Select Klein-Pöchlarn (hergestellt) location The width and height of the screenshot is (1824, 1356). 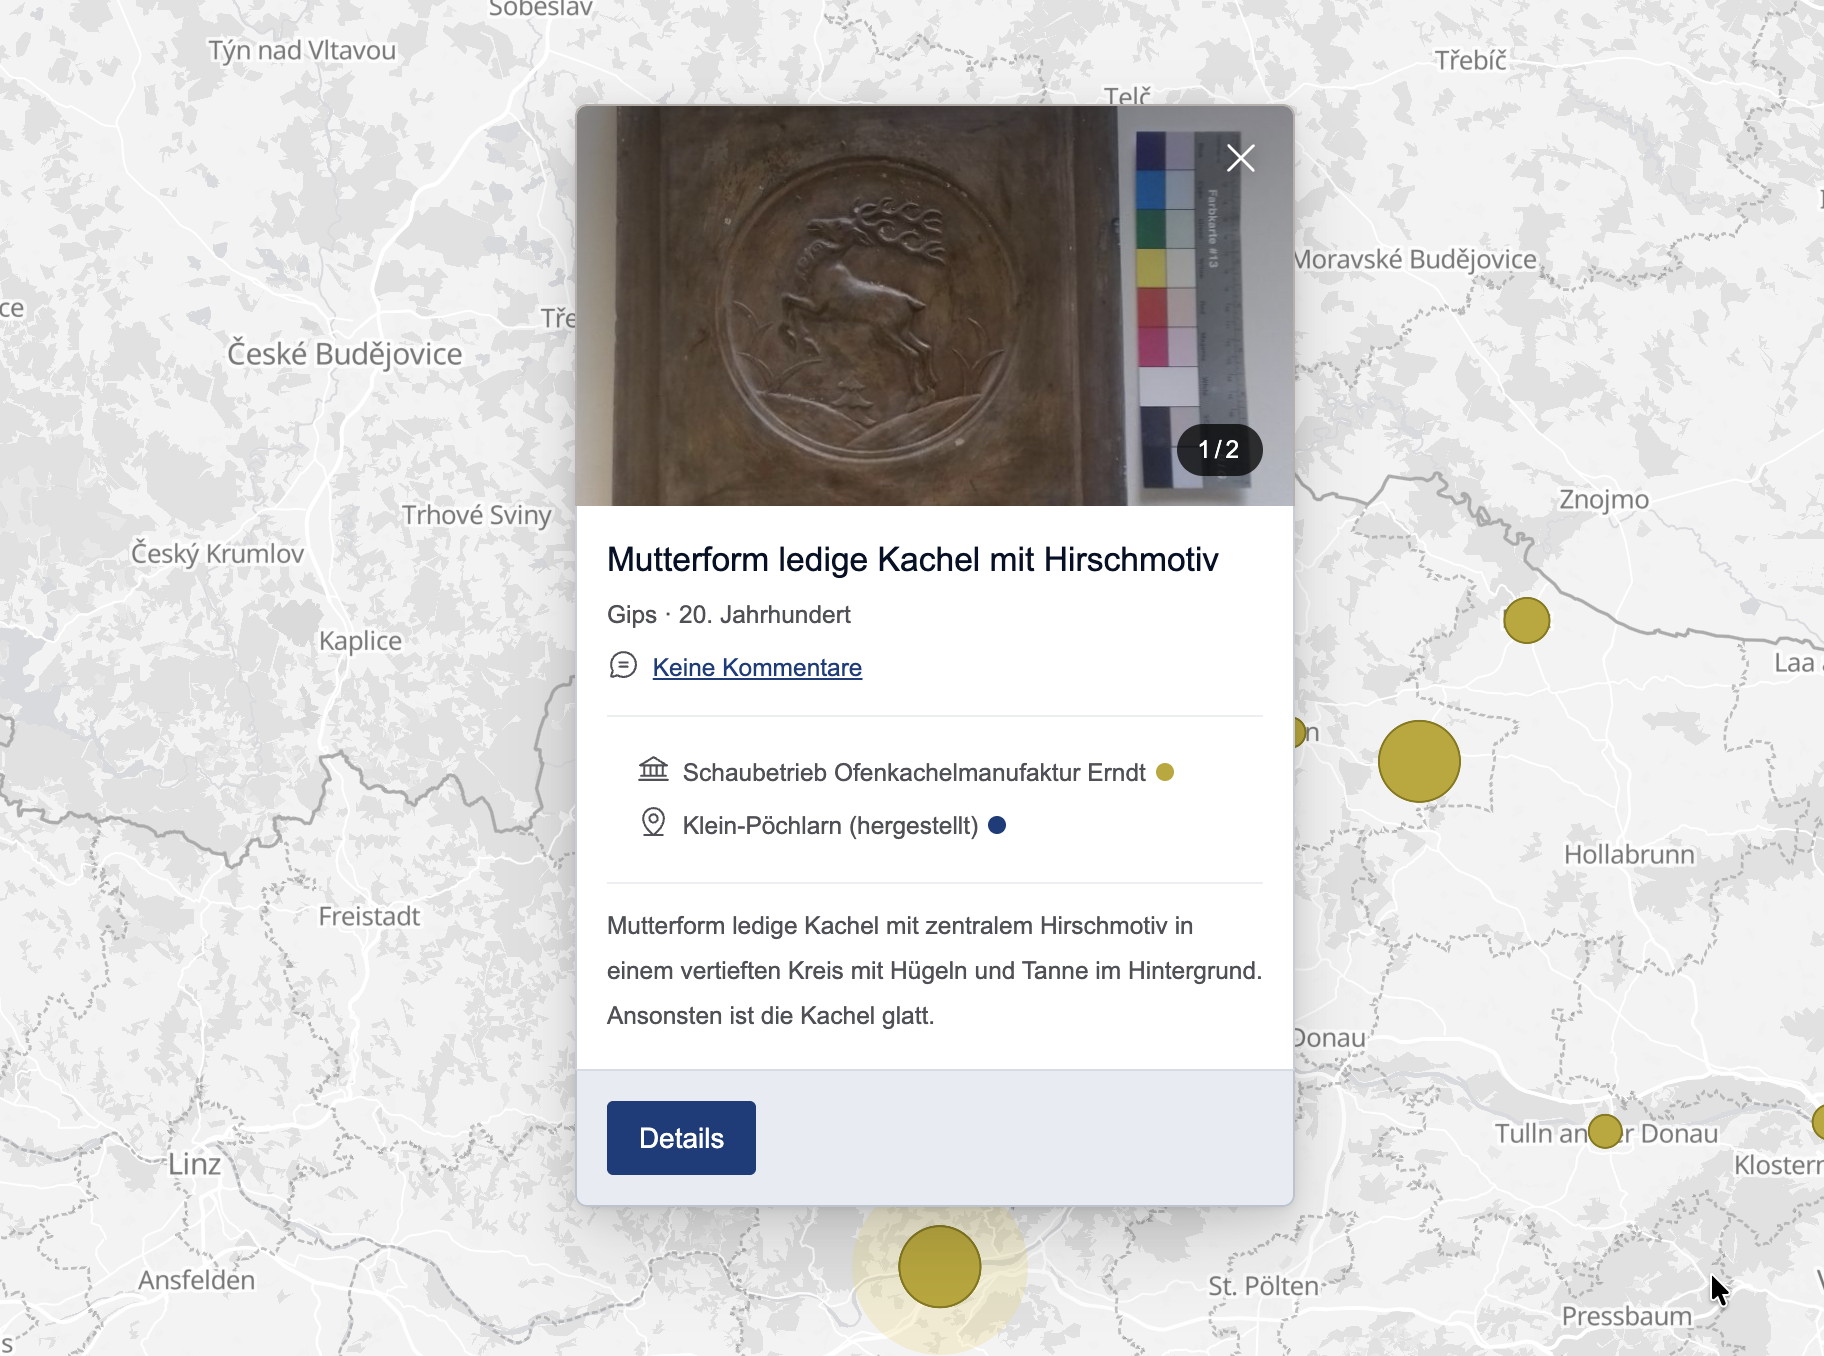tap(830, 826)
